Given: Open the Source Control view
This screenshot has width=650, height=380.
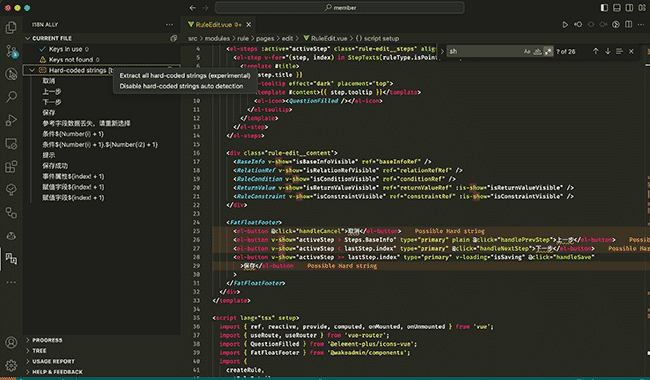Looking at the screenshot, I should coord(11,51).
